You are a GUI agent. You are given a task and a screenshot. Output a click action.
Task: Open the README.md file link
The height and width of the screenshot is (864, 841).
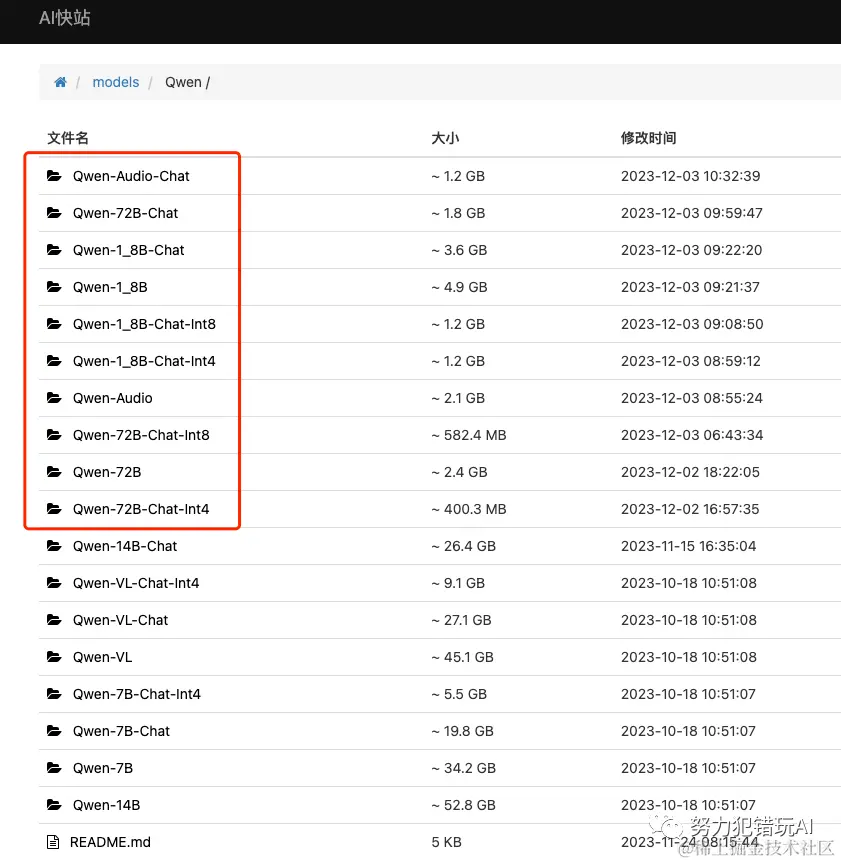pyautogui.click(x=110, y=842)
